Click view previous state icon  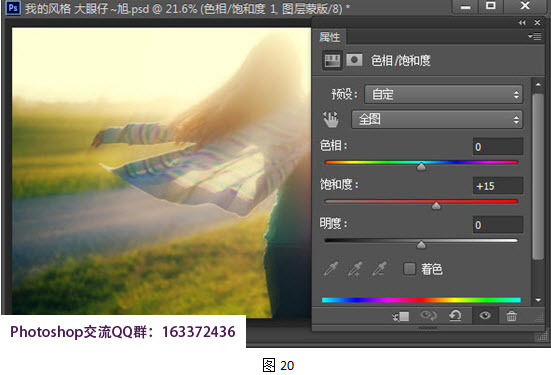coord(428,316)
